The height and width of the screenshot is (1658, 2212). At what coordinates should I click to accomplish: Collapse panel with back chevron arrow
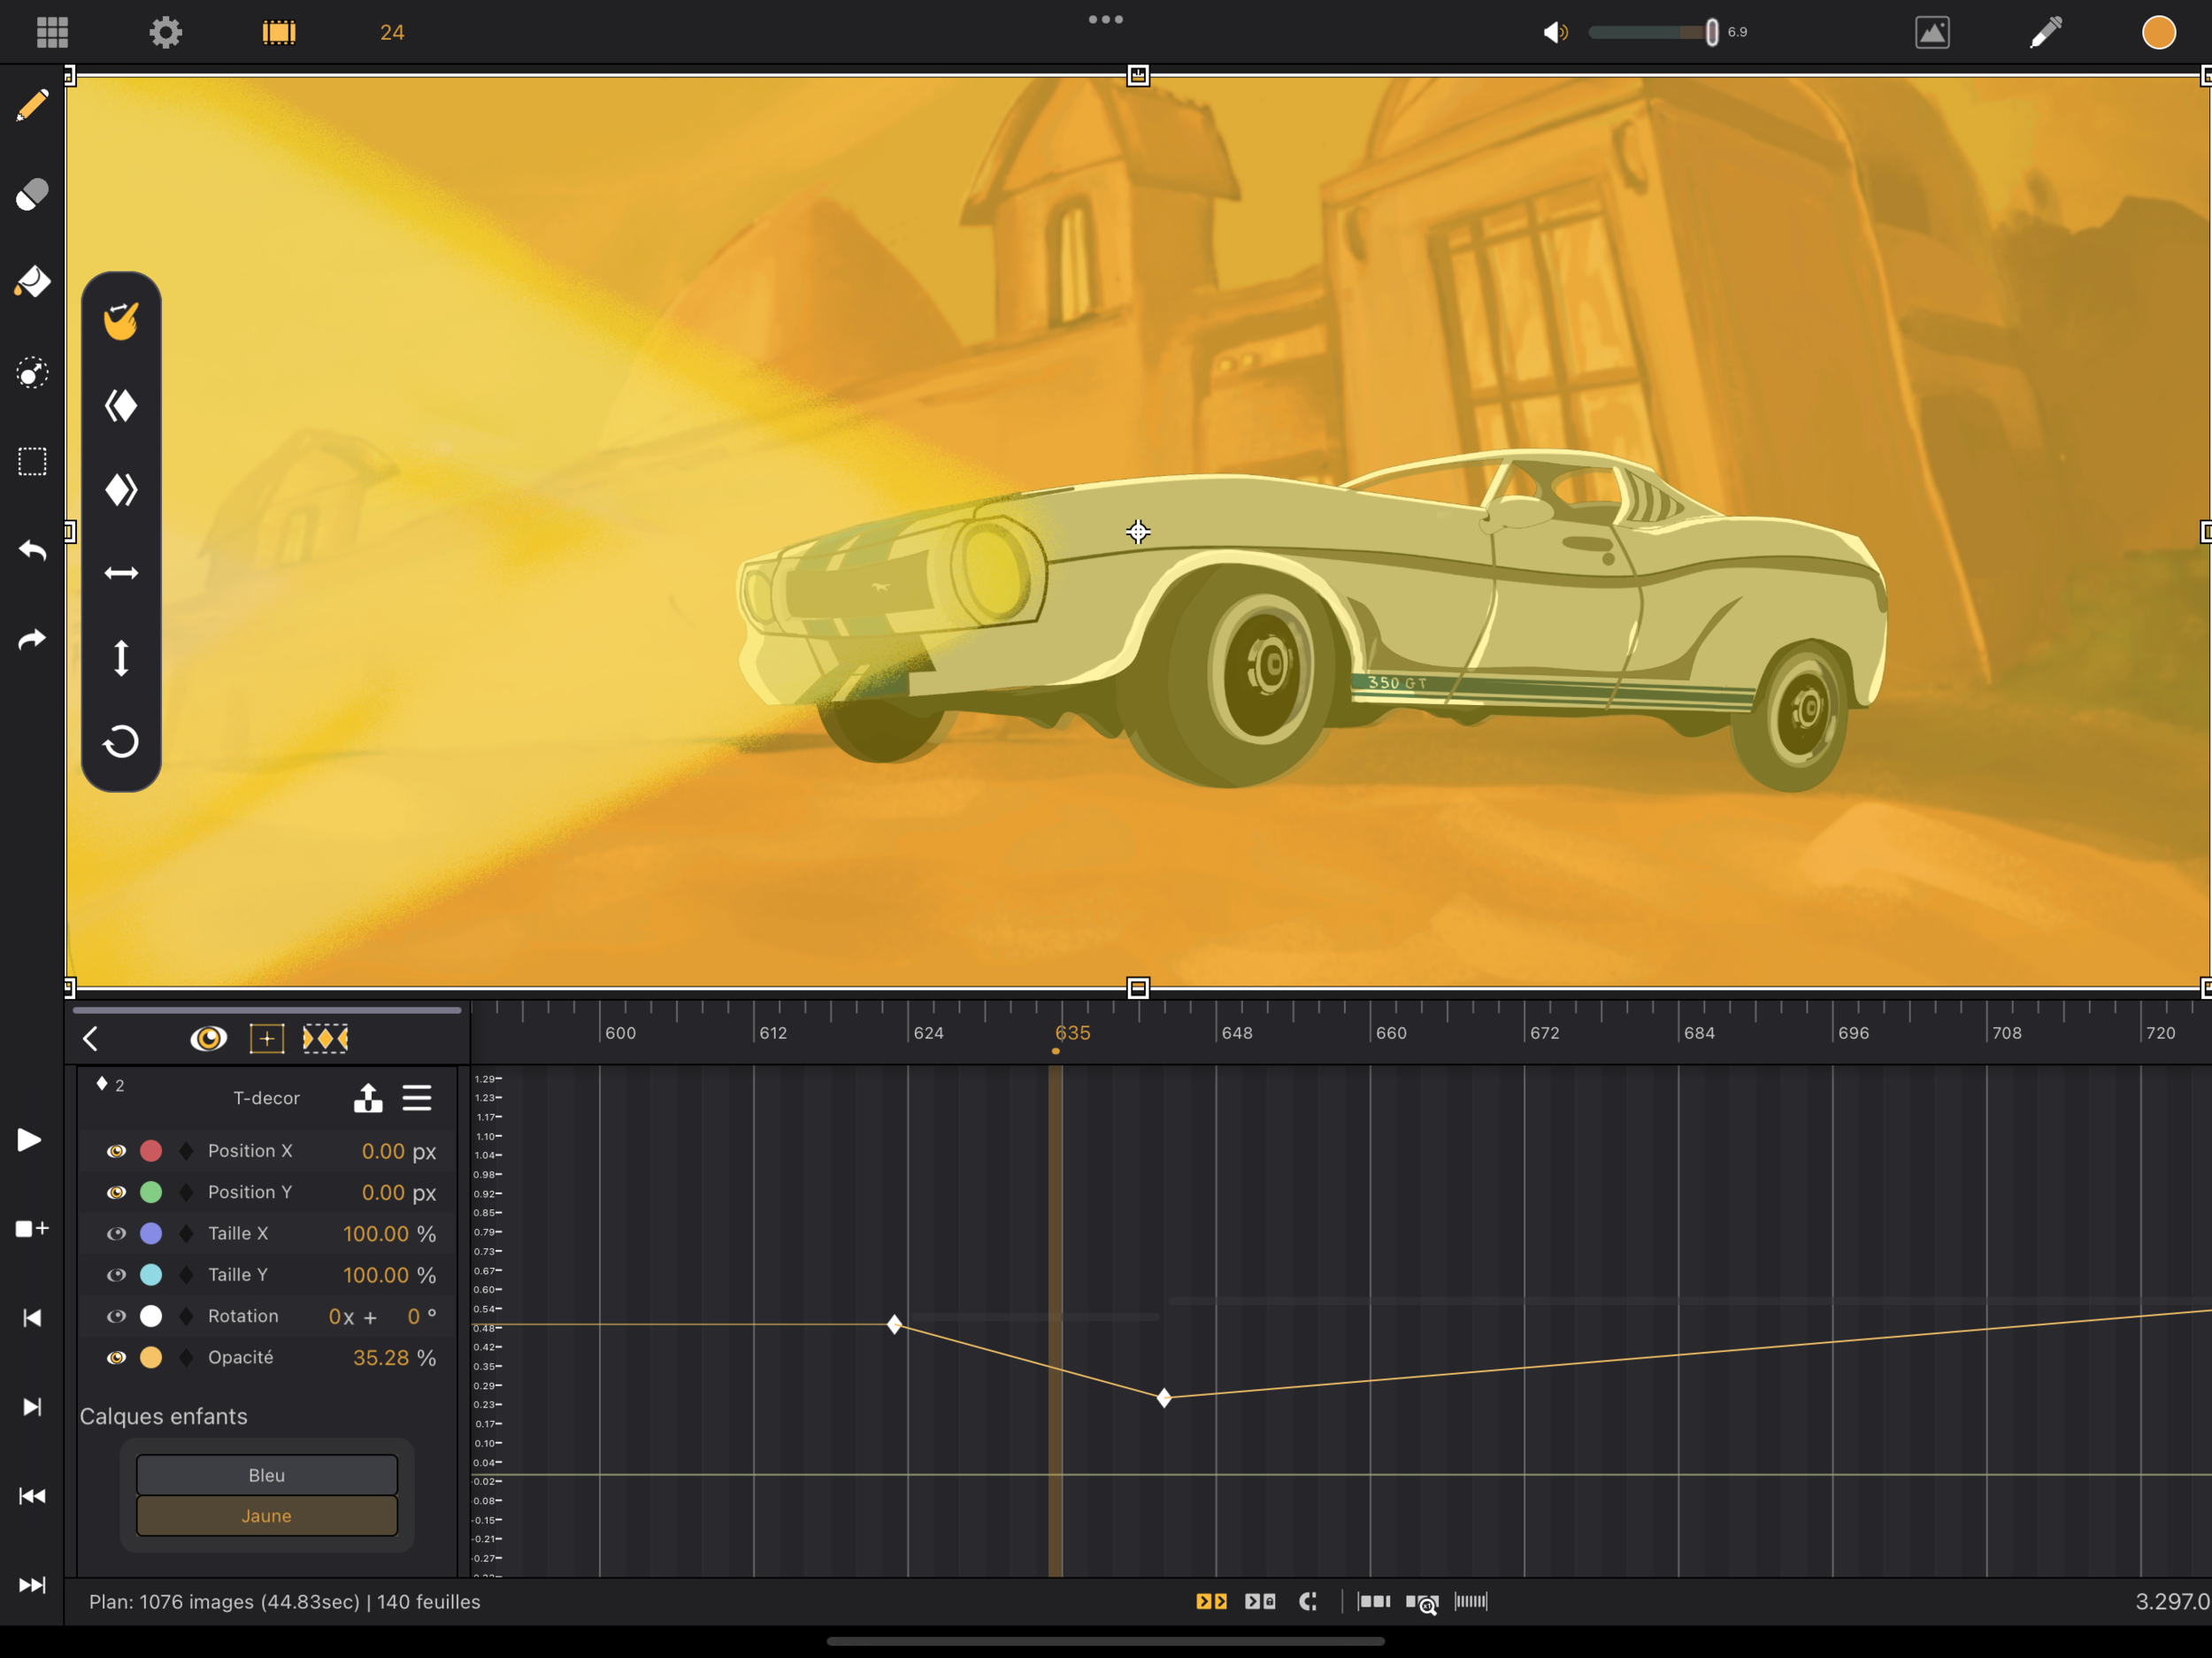point(91,1039)
